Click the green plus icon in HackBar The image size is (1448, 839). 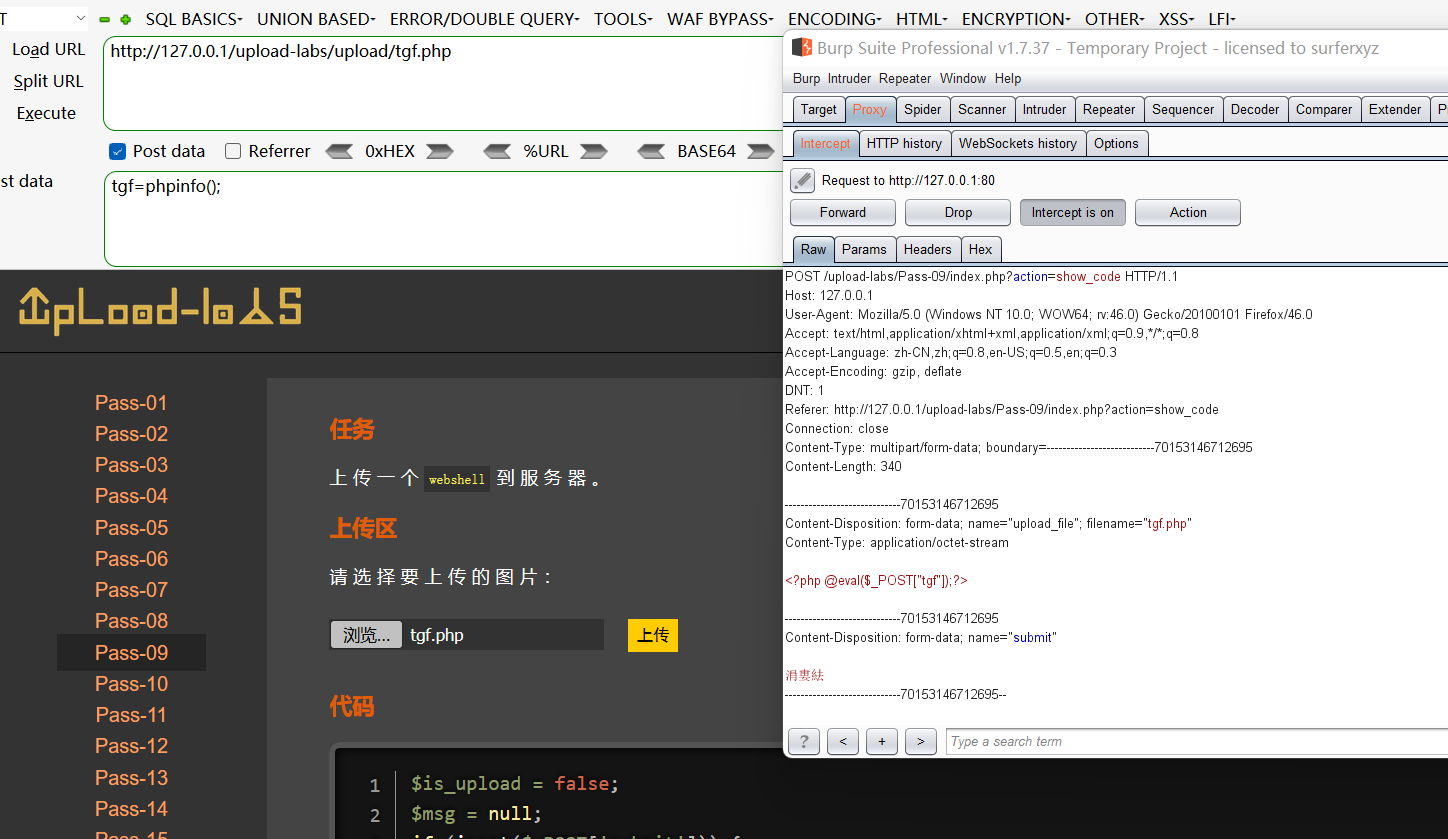pyautogui.click(x=125, y=19)
